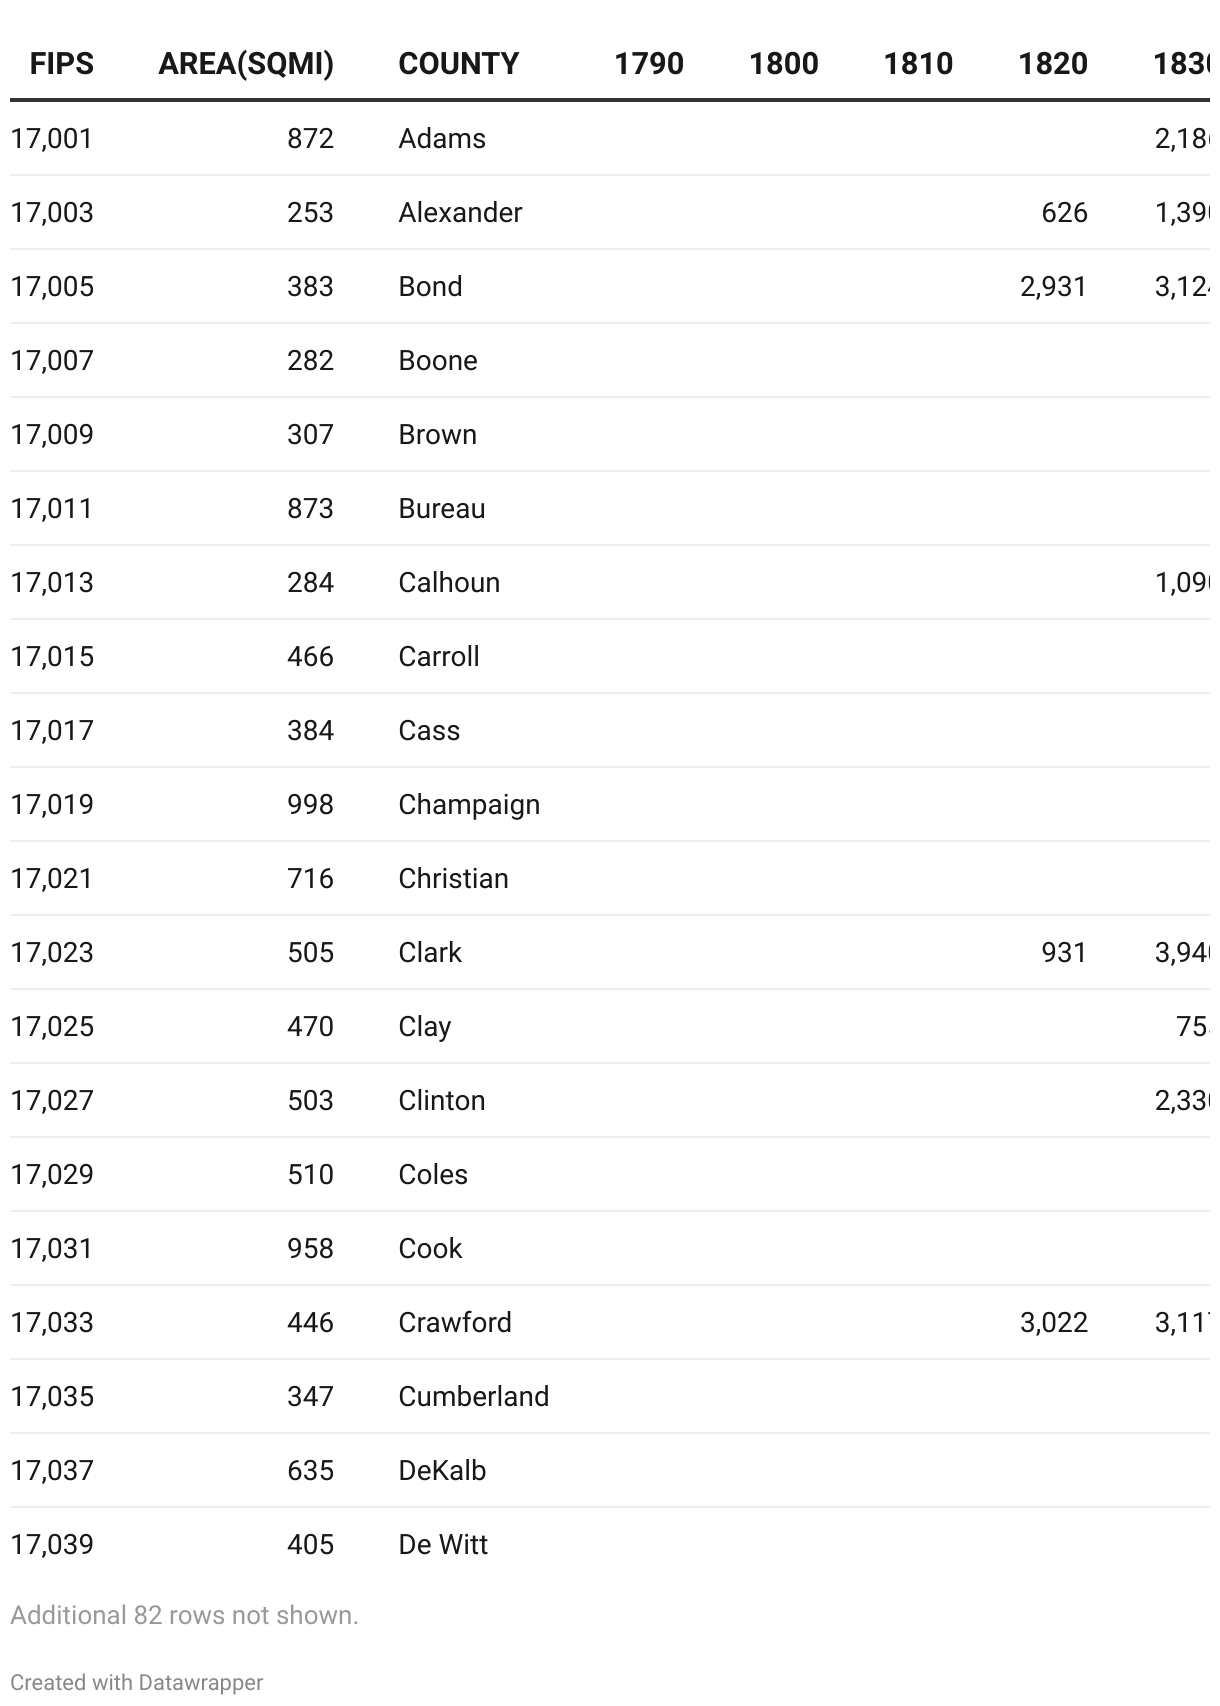Click the COUNTY column header
This screenshot has width=1220, height=1706.
point(458,64)
